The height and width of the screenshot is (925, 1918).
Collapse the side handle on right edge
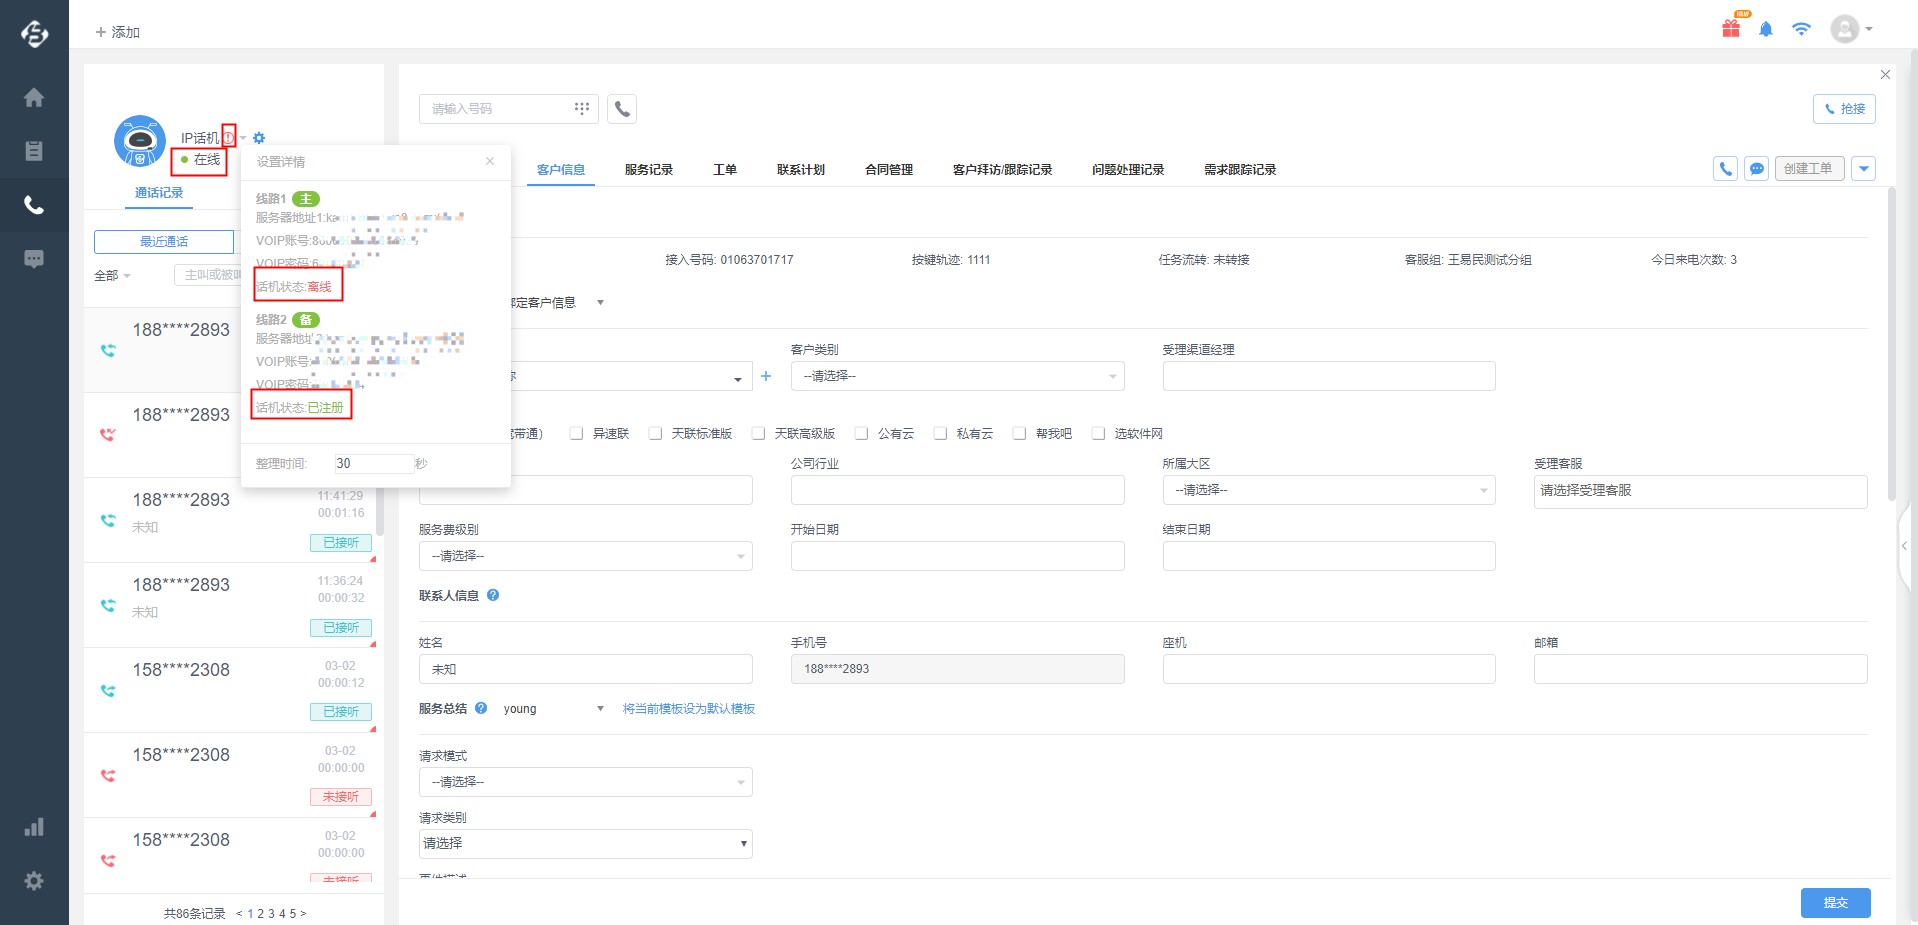point(1905,546)
